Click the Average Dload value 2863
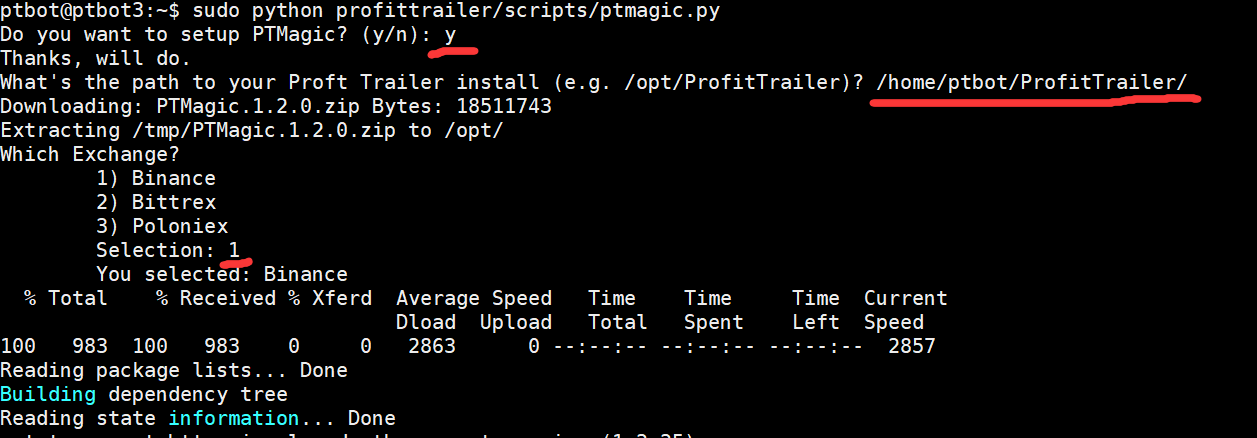Viewport: 1257px width, 438px height. coord(432,347)
